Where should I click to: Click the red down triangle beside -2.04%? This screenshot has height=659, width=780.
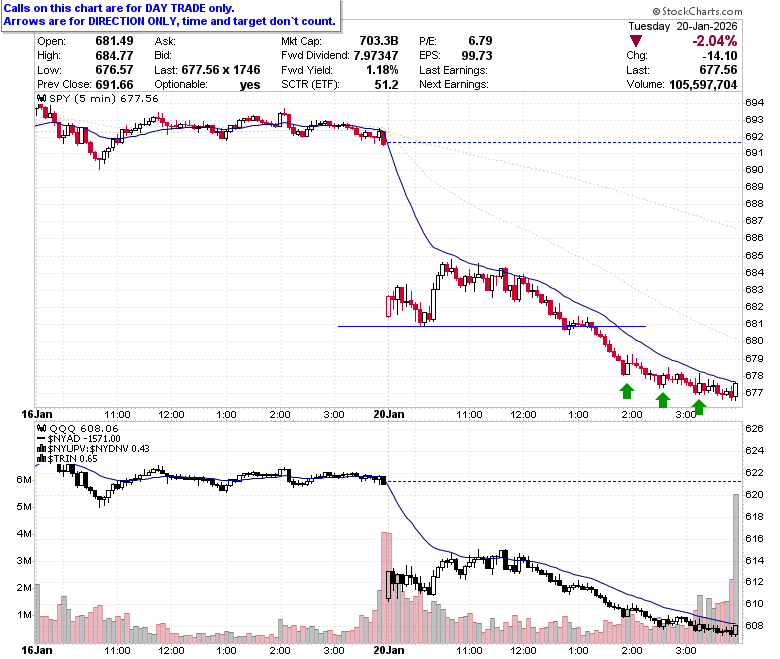[635, 41]
